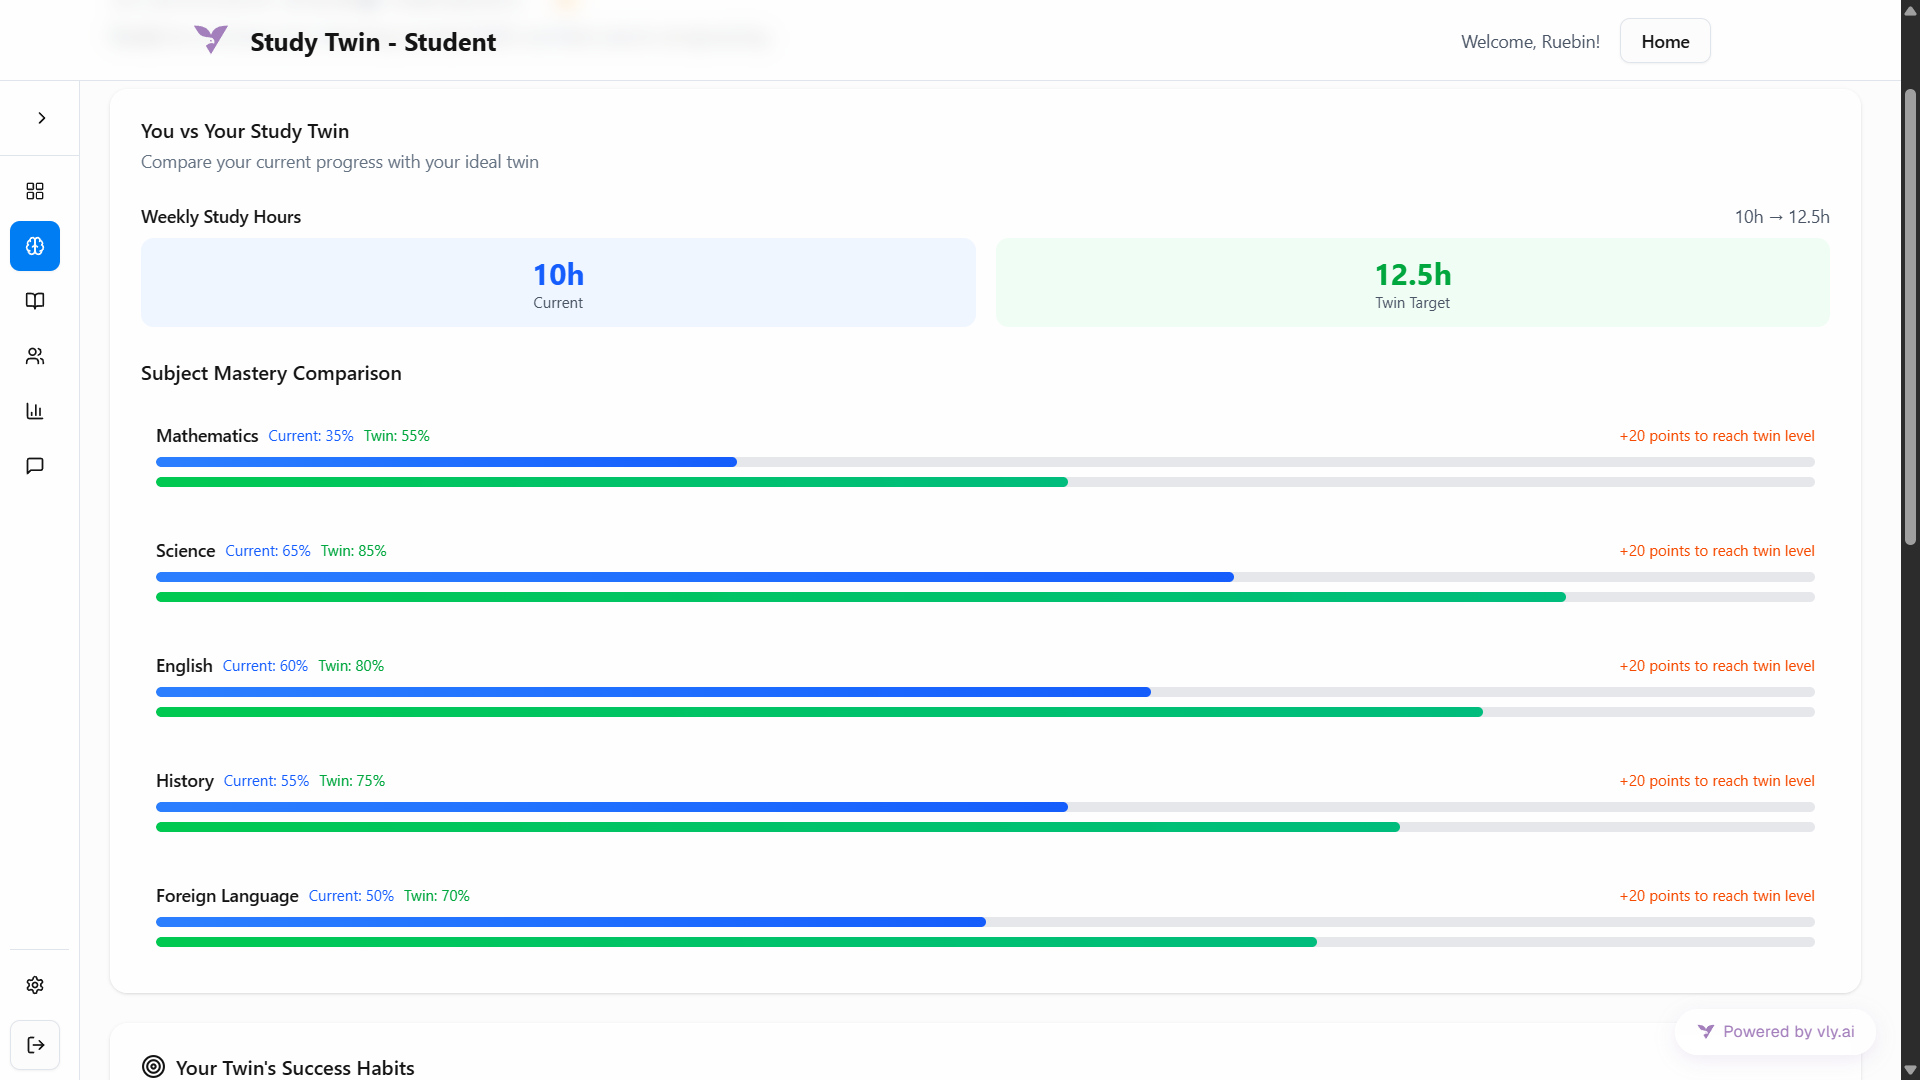Click the Foreign Language current progress bar
The width and height of the screenshot is (1920, 1080).
click(x=570, y=922)
